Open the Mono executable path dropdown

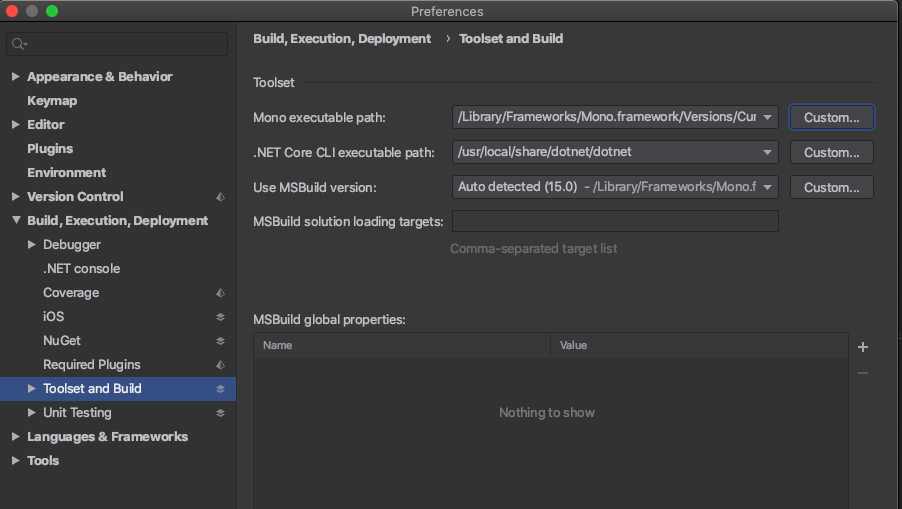767,118
